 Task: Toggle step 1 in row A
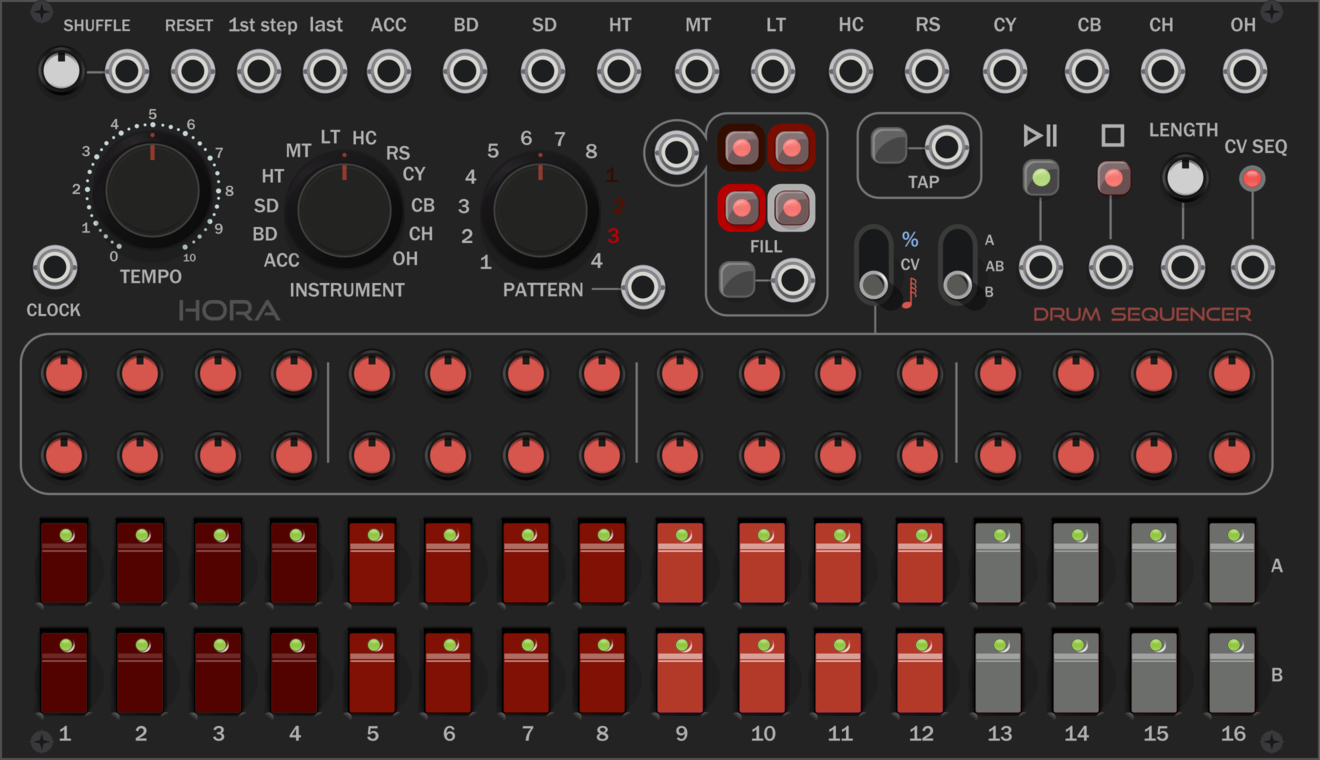pos(64,562)
